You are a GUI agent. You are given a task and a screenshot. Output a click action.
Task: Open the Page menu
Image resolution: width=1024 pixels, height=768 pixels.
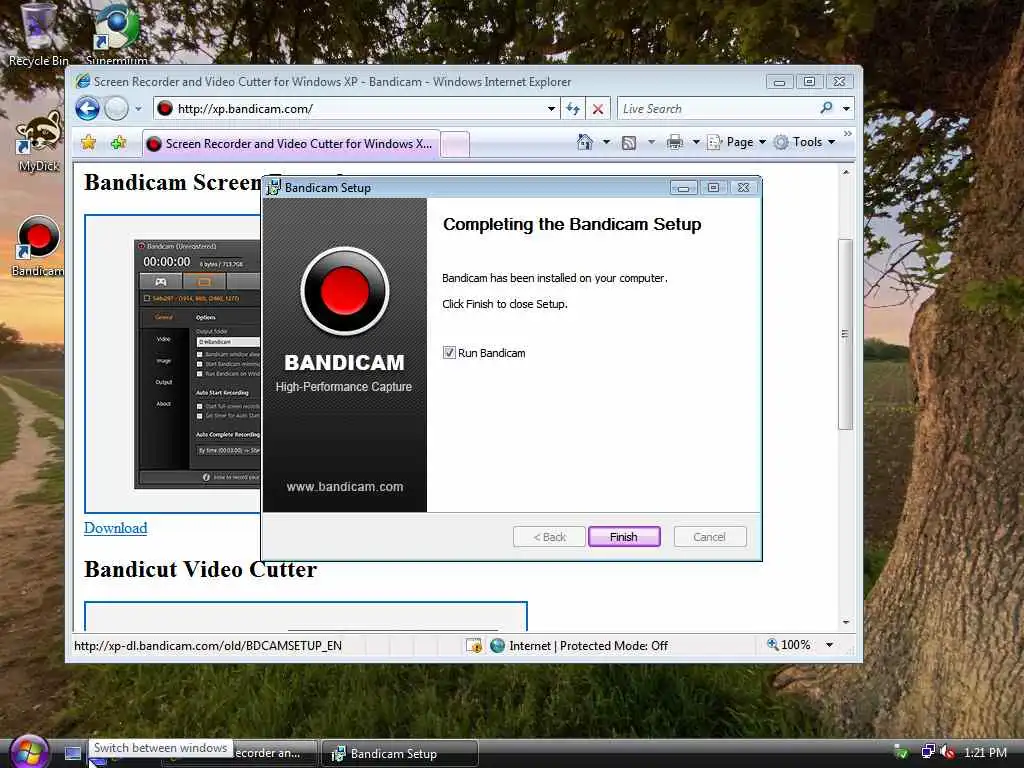737,142
